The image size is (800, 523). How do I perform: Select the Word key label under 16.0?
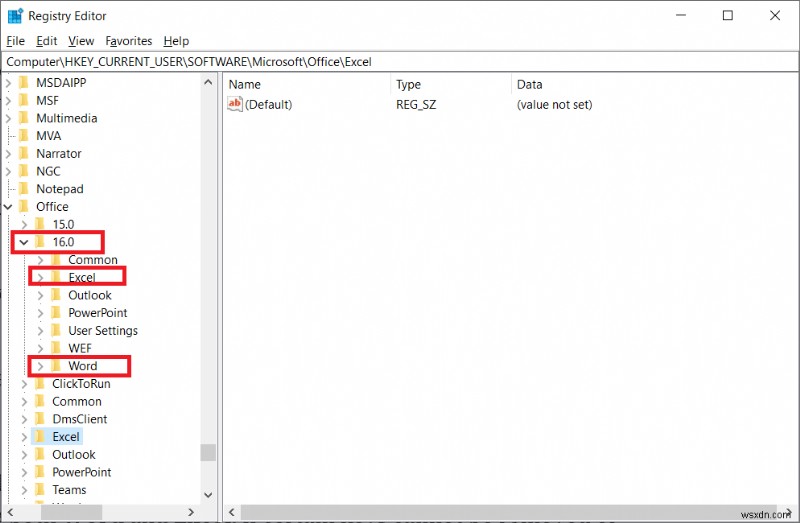point(83,366)
